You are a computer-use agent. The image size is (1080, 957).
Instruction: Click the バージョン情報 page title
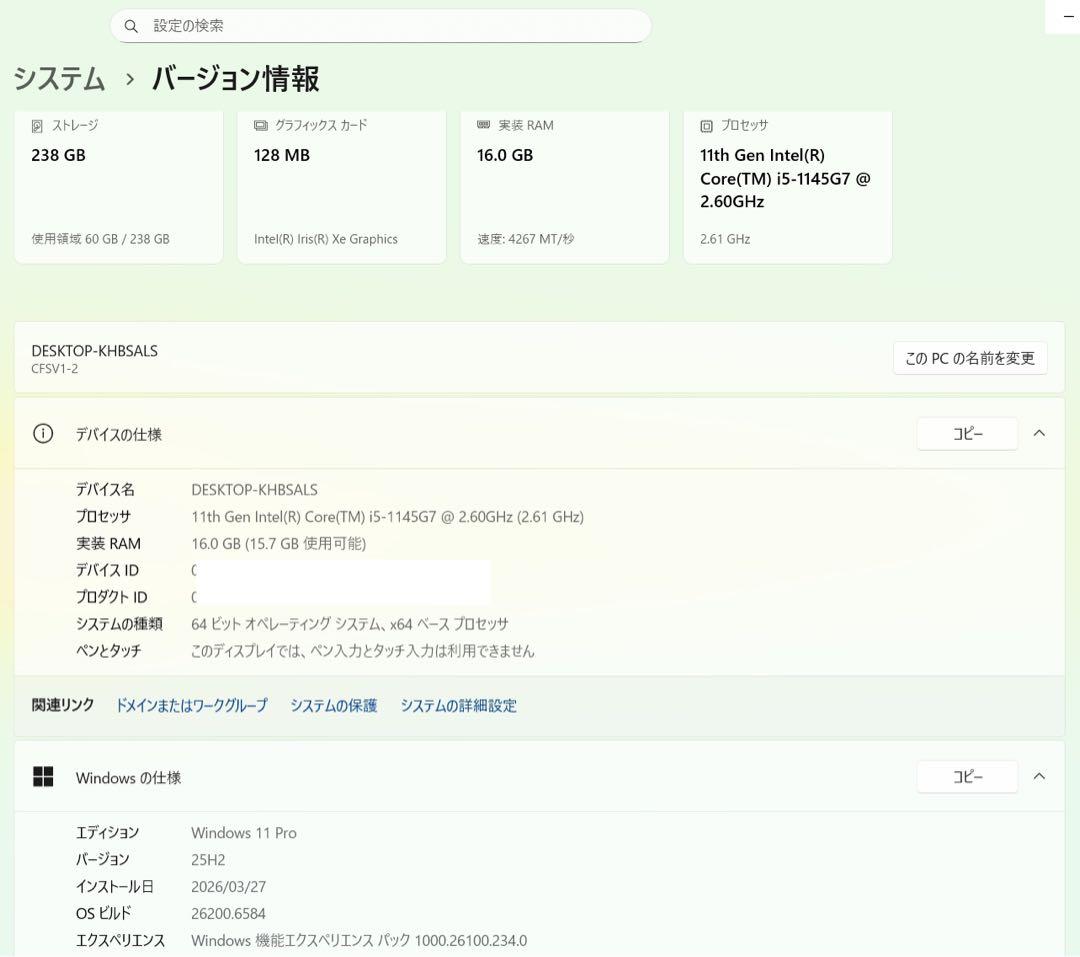pos(236,79)
